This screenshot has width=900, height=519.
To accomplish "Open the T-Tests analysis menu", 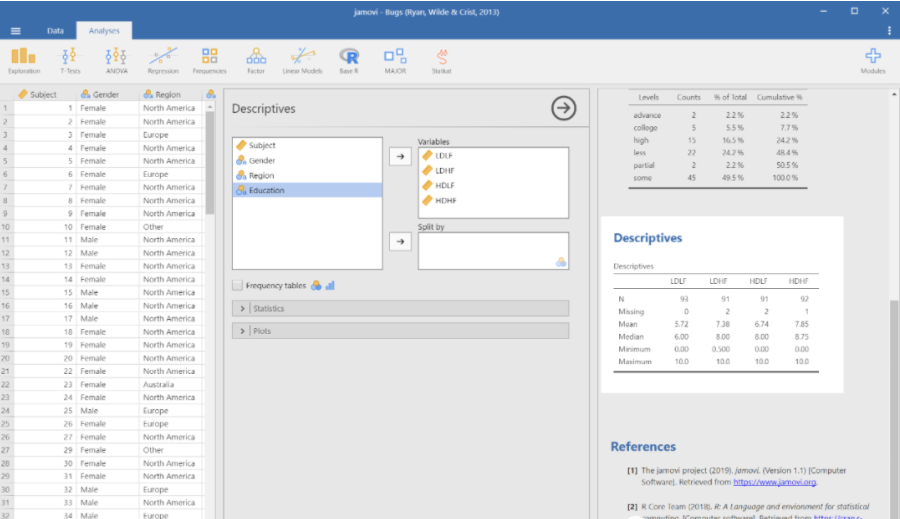I will click(x=70, y=59).
